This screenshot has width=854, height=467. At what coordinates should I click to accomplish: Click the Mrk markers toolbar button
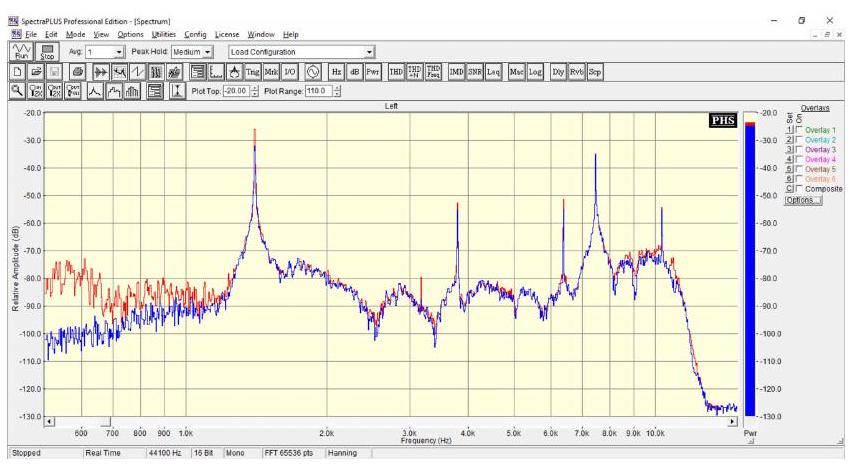click(271, 72)
